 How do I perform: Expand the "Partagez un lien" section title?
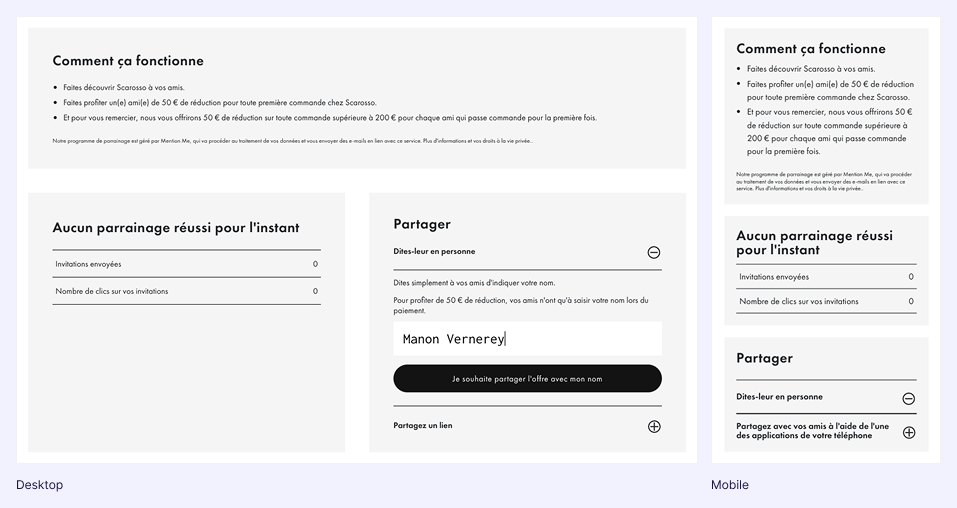click(x=423, y=425)
